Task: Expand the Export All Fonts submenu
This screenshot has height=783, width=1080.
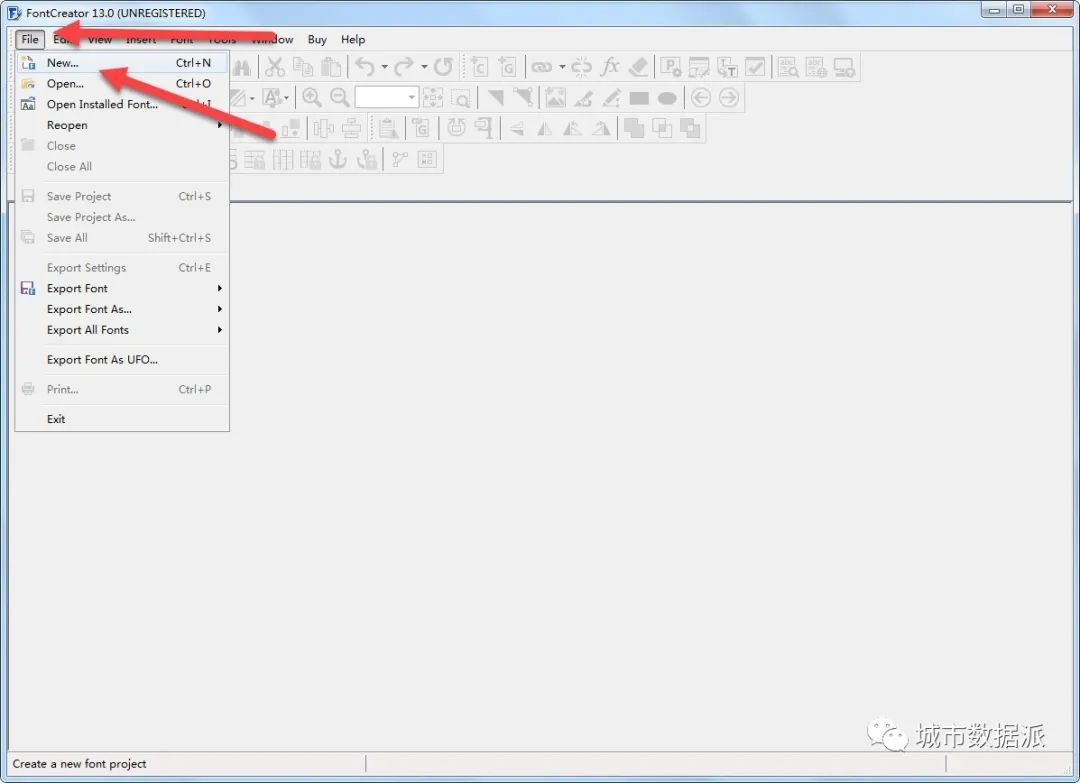Action: (x=123, y=330)
